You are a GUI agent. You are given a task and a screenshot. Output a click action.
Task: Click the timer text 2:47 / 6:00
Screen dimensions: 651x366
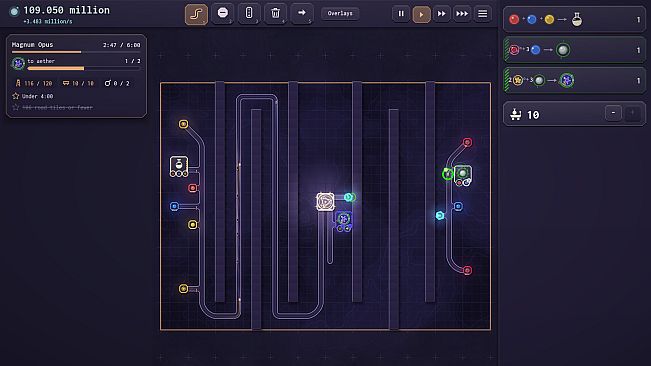pos(122,45)
